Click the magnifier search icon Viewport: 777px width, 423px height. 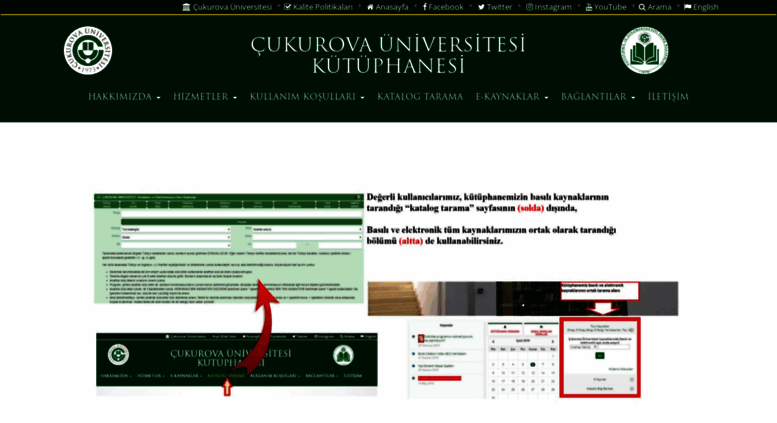point(642,7)
